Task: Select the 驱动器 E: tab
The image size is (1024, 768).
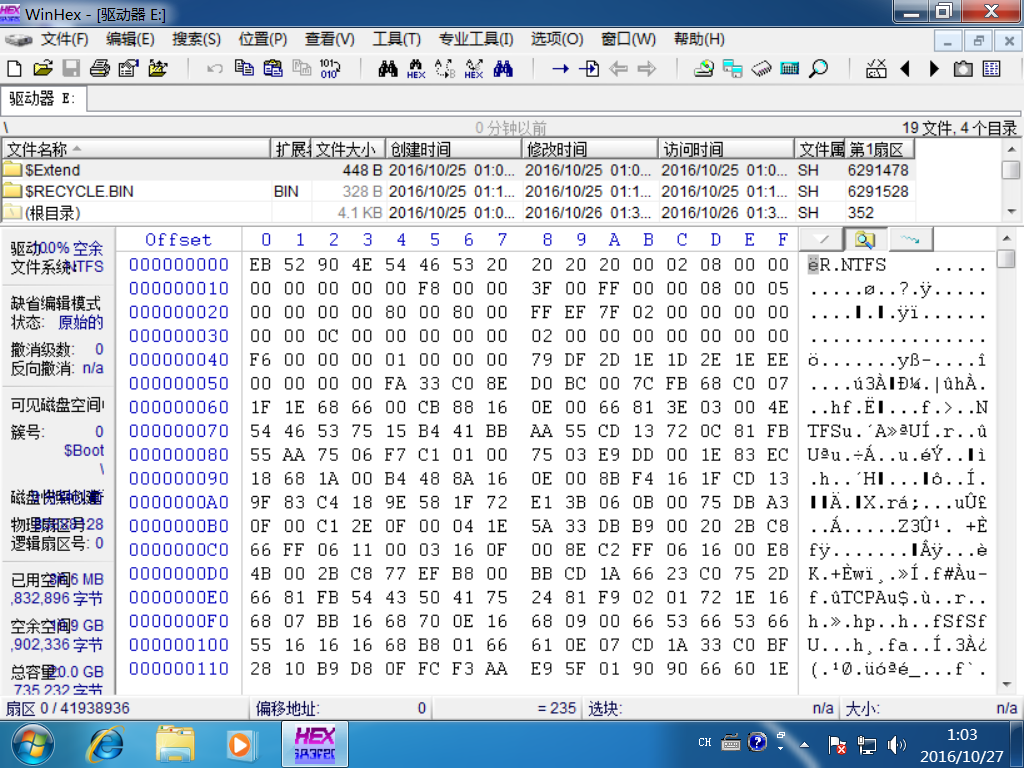Action: [x=43, y=99]
